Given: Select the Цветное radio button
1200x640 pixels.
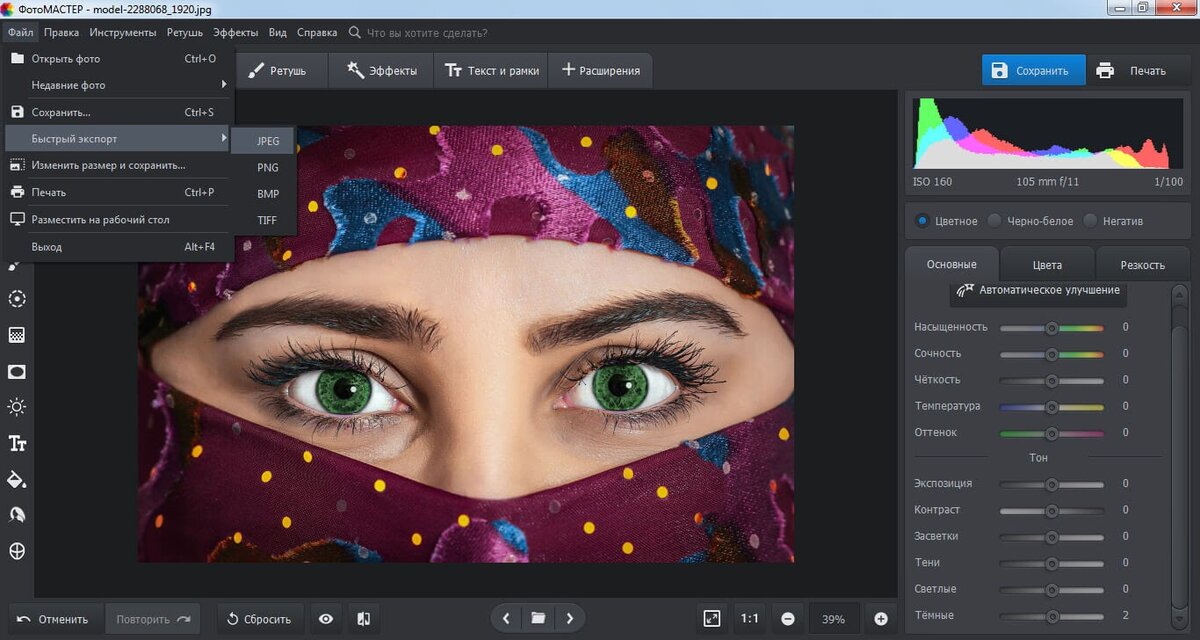Looking at the screenshot, I should [x=922, y=221].
